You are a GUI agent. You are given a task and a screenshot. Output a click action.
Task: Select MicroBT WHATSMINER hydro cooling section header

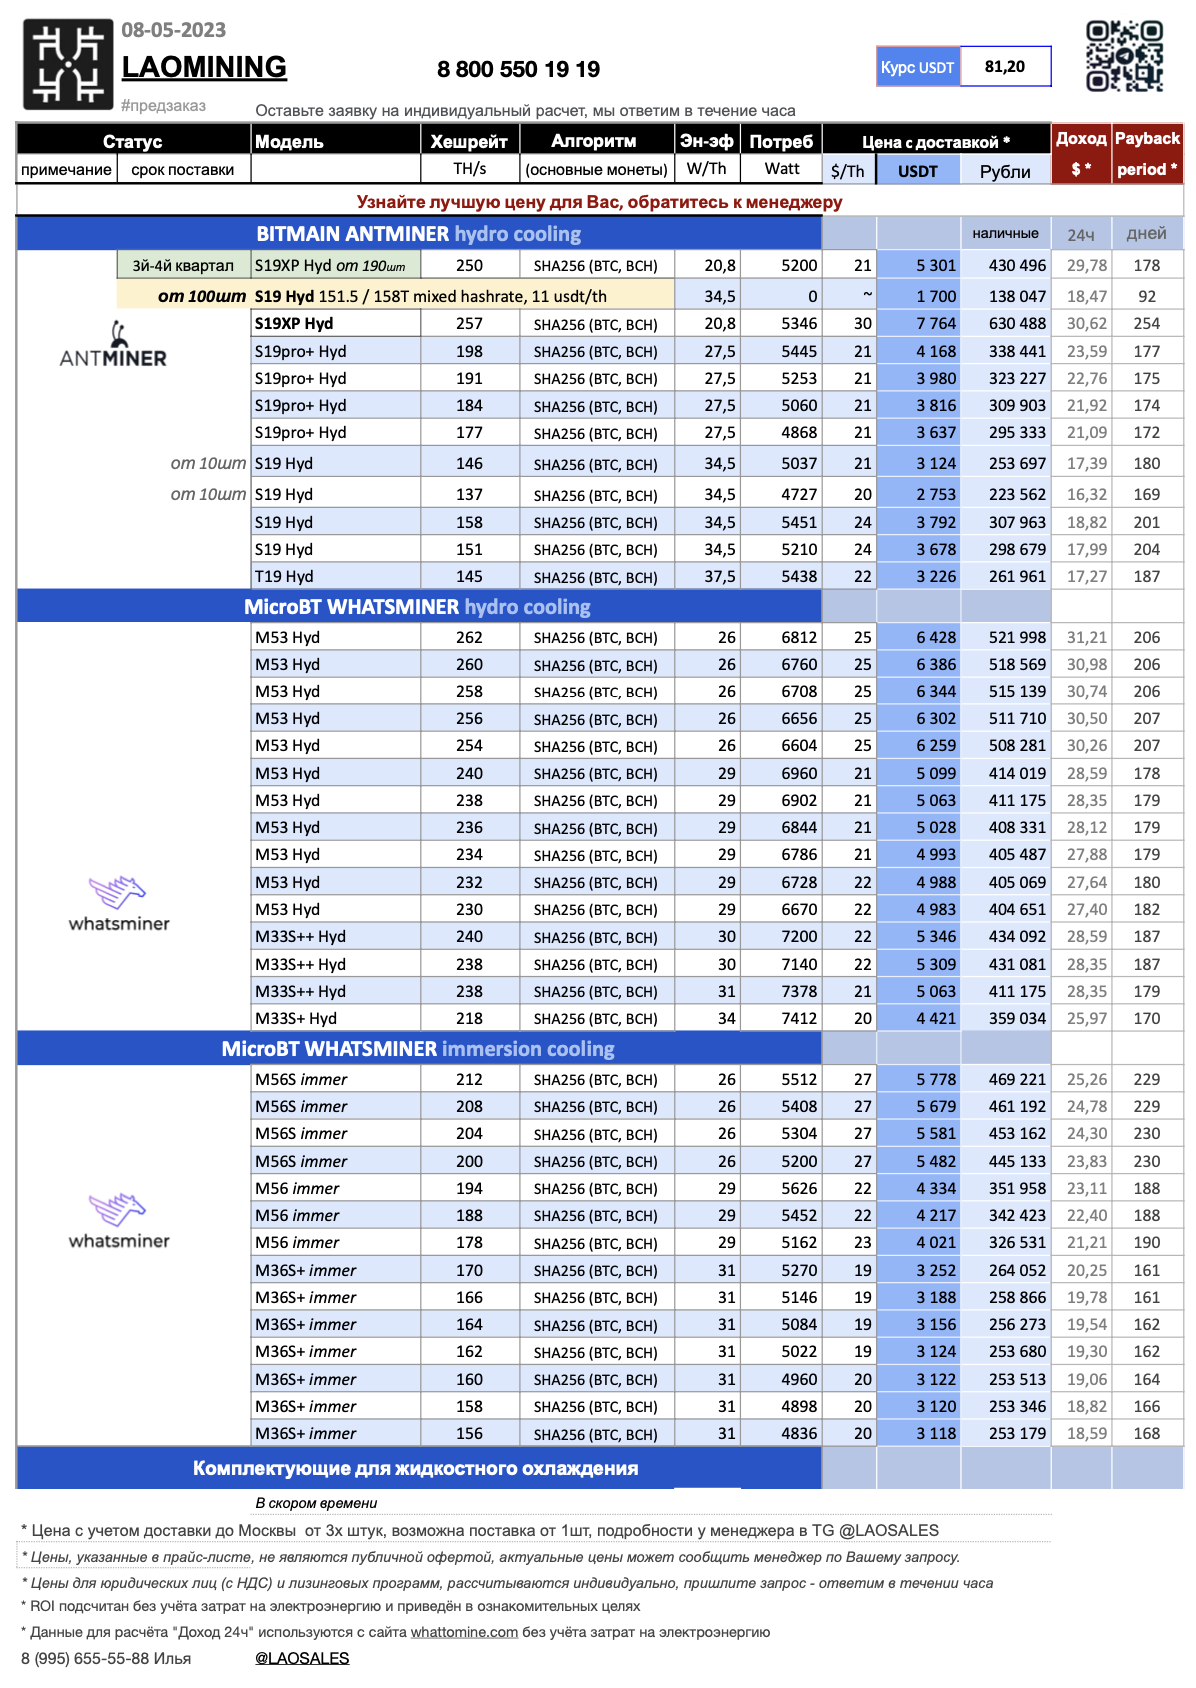(419, 607)
